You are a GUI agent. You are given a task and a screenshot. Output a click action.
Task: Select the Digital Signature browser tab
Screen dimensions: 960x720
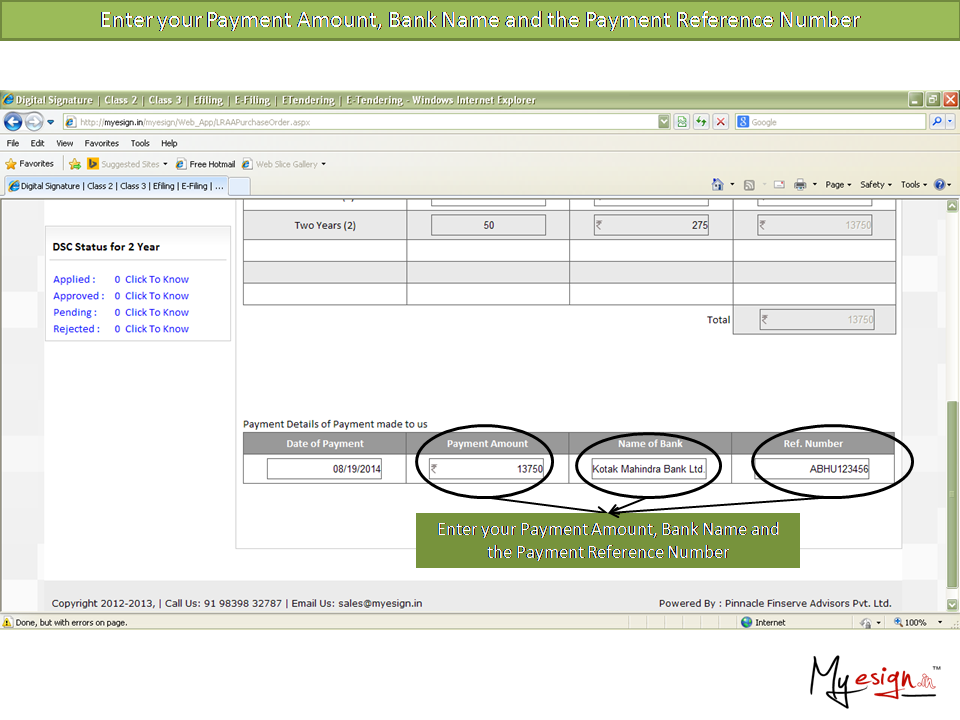[115, 186]
